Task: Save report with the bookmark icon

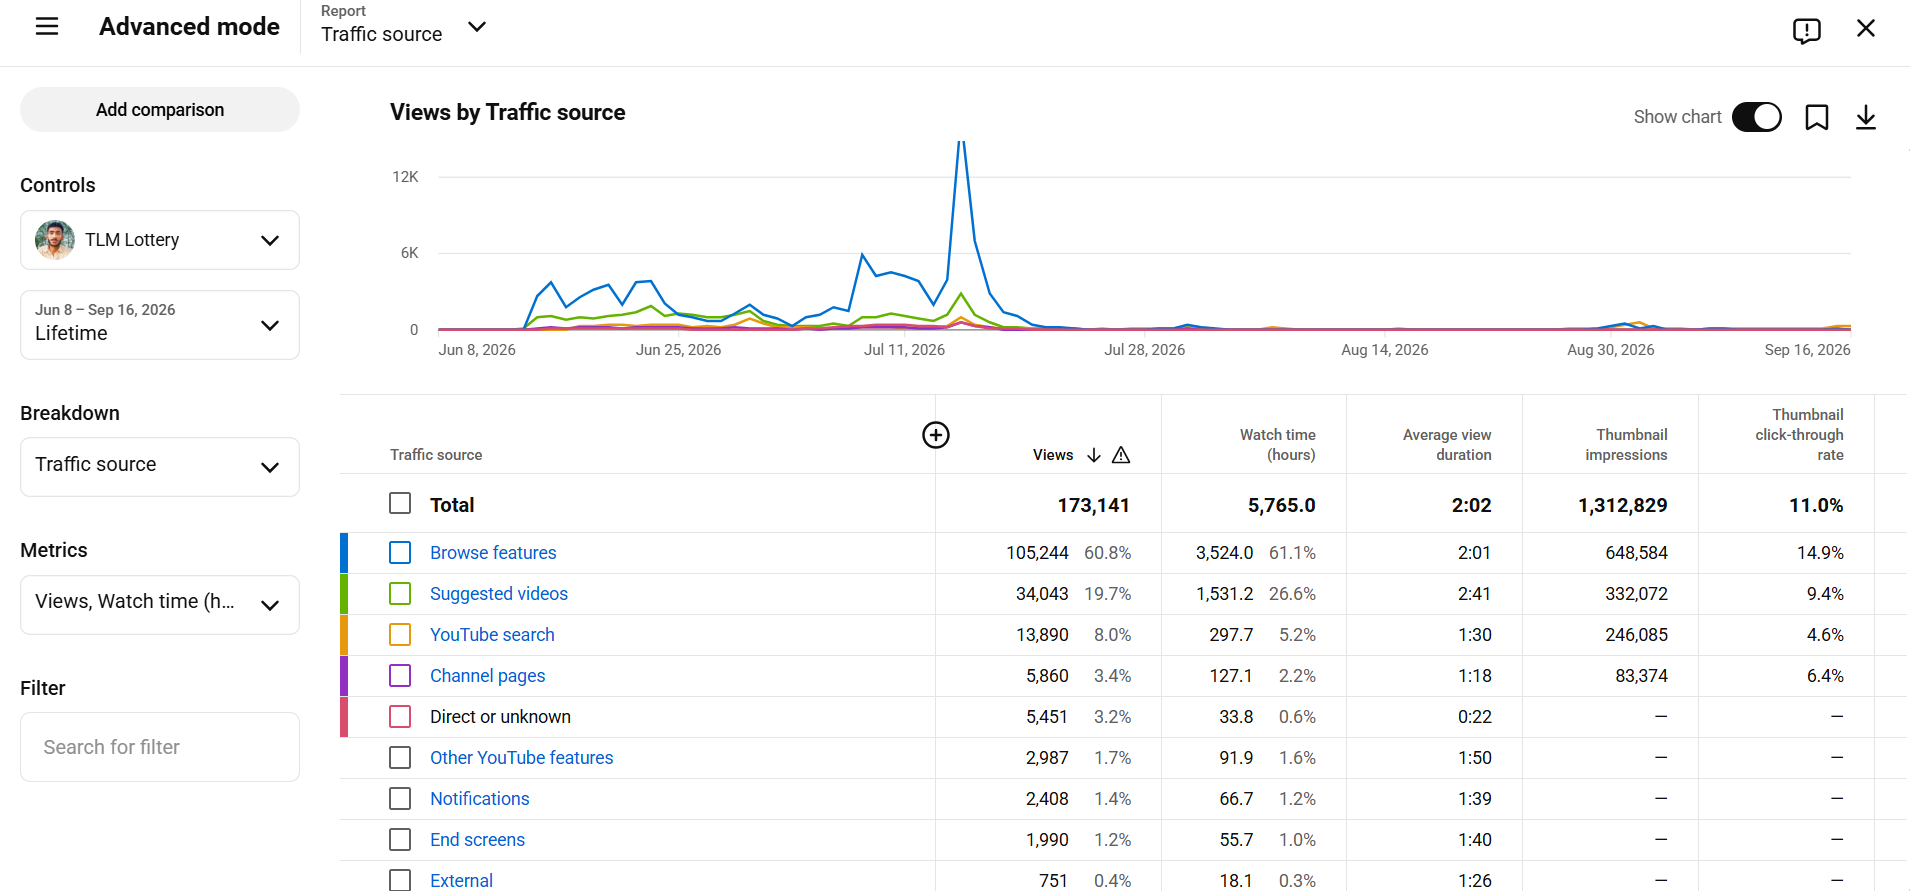Action: point(1816,117)
